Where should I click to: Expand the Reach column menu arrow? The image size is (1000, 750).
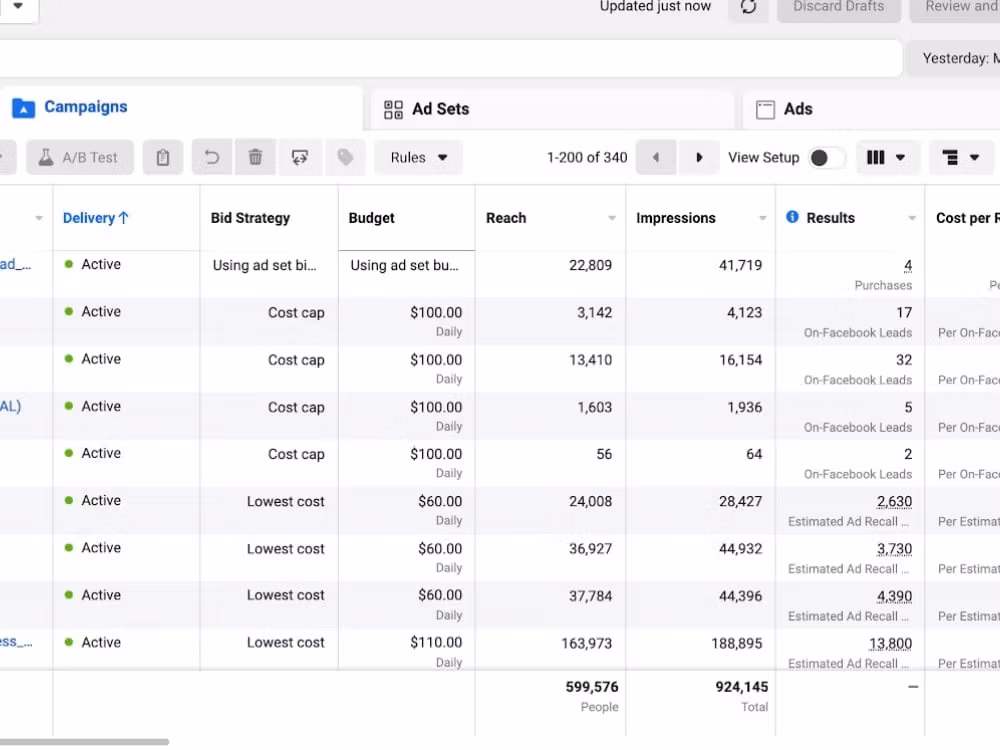612,218
